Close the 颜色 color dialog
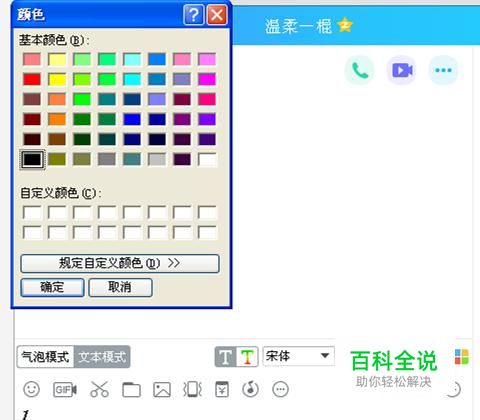Screen dimensions: 480x420 pos(217,15)
